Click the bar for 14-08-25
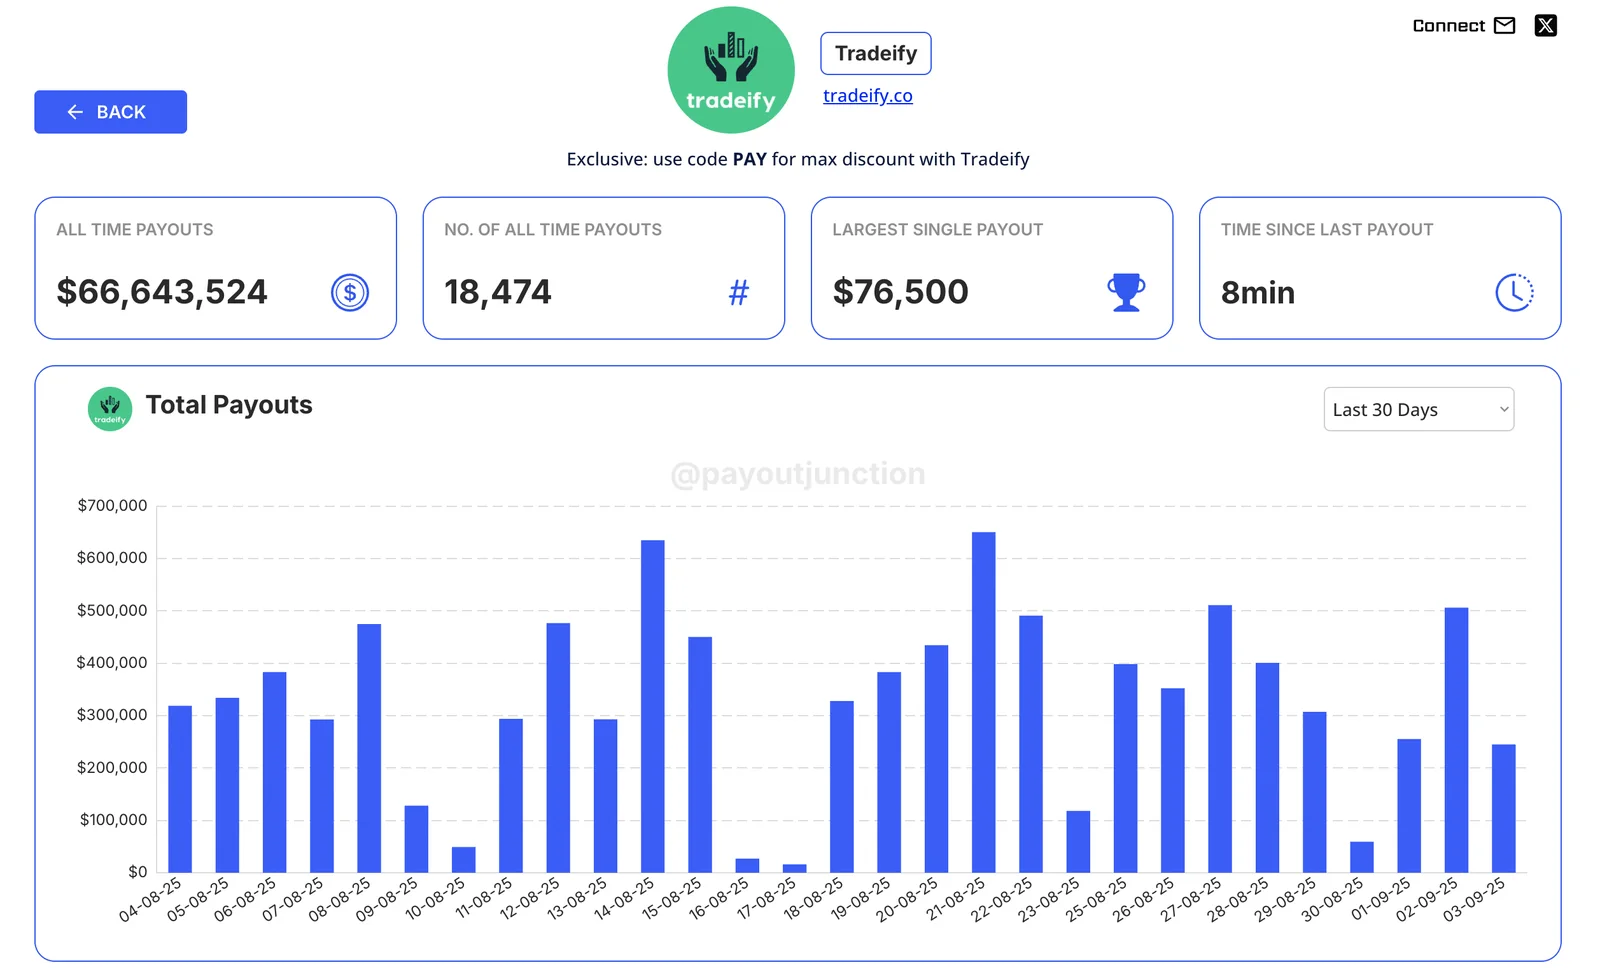 653,706
